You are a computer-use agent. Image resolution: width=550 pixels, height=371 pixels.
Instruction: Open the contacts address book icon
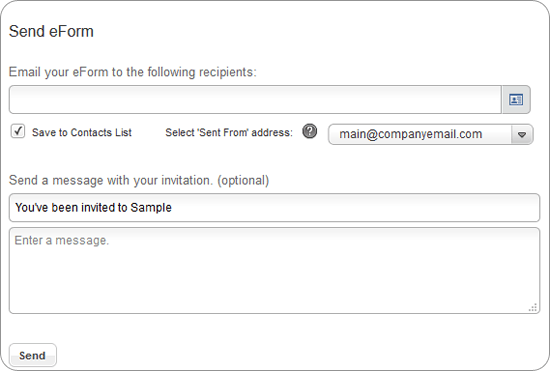(x=516, y=100)
